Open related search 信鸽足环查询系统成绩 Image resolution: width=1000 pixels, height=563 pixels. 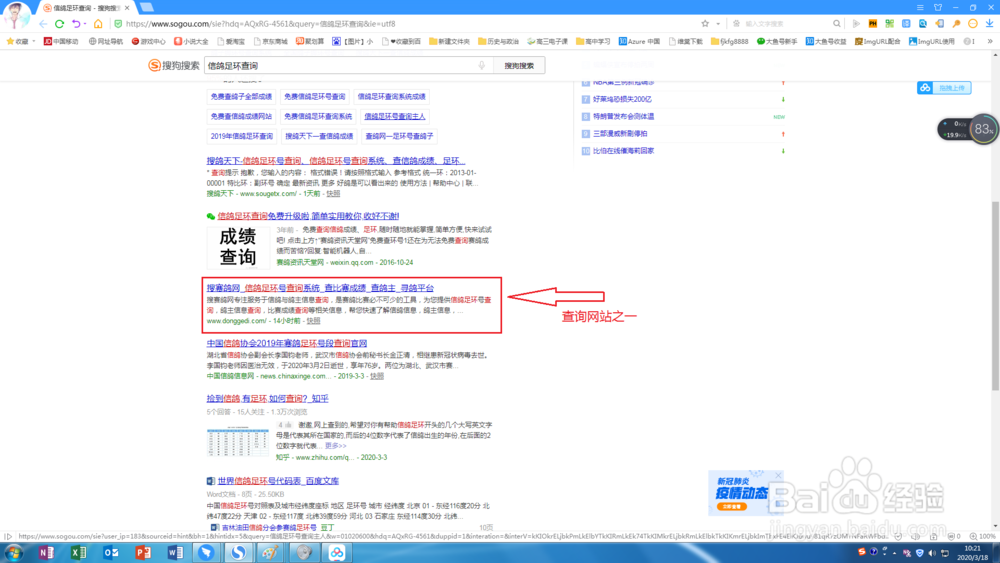[x=392, y=97]
